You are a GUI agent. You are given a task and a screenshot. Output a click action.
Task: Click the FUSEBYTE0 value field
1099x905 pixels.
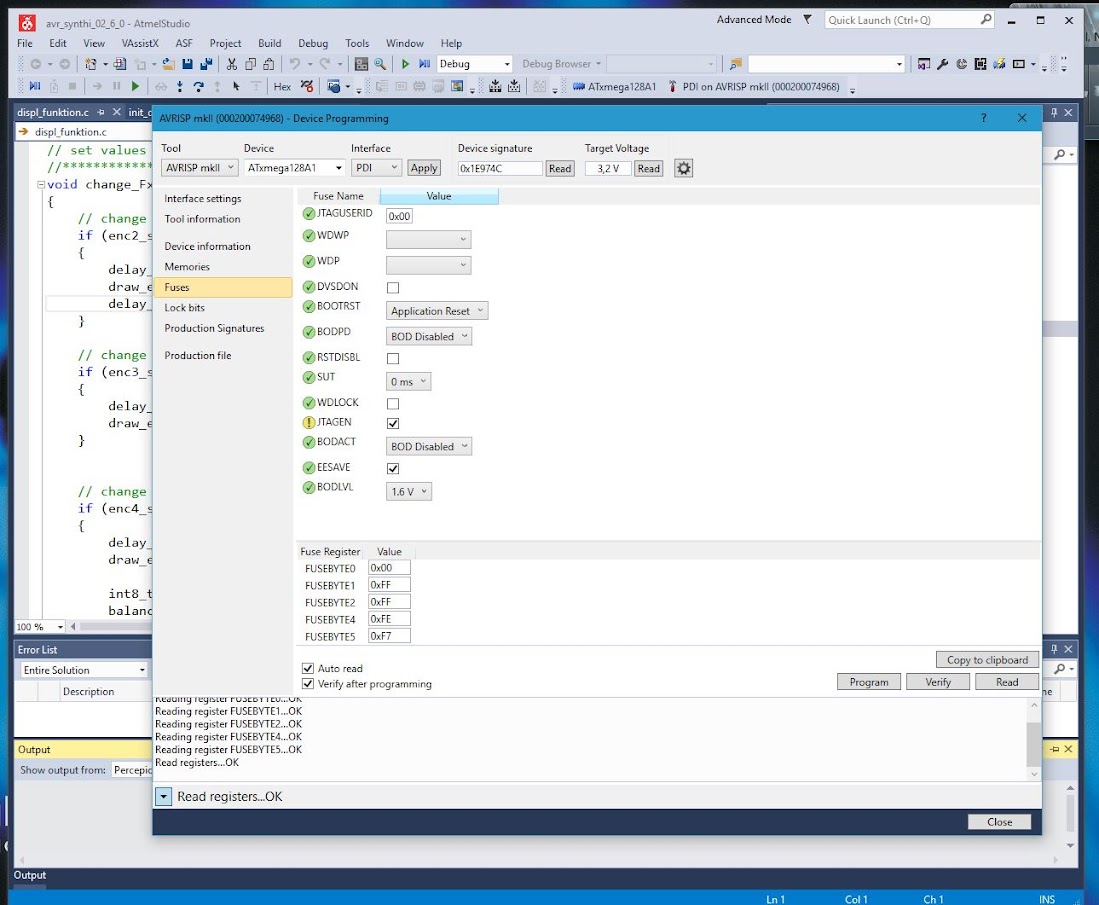(389, 568)
